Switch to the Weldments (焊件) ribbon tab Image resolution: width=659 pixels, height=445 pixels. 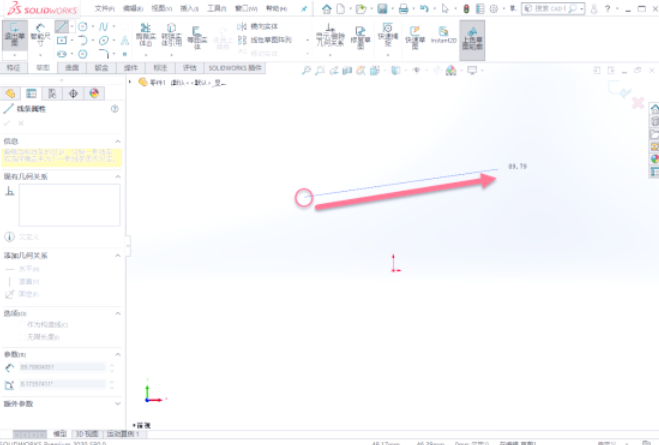pos(131,68)
